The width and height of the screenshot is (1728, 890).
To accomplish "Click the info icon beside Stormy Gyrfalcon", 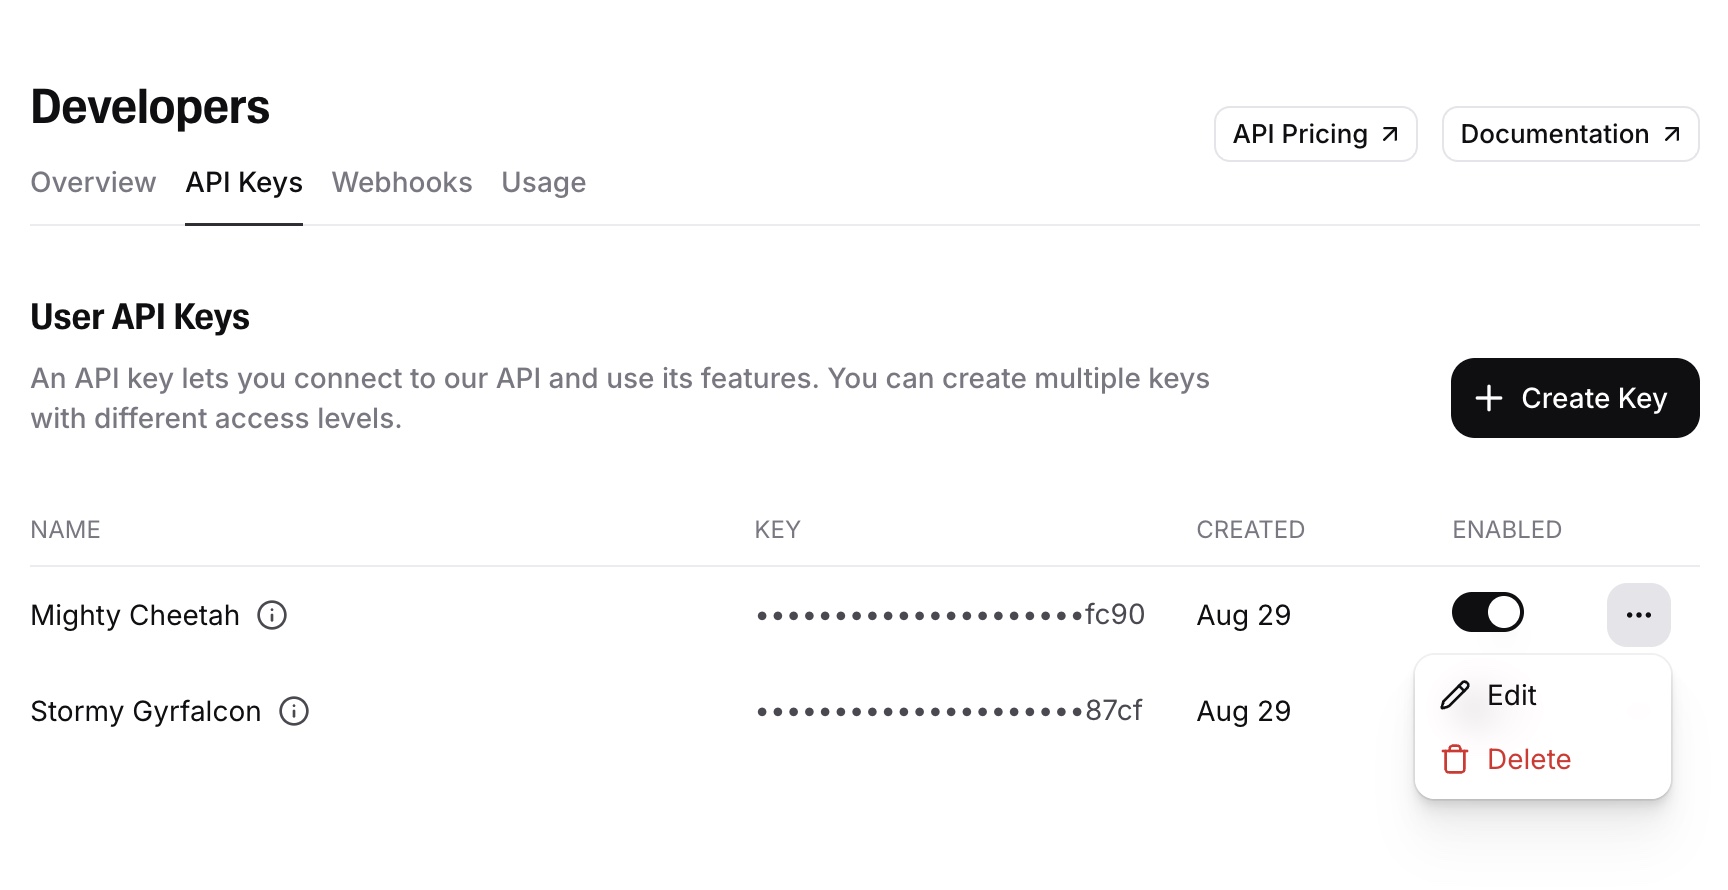I will (x=294, y=711).
